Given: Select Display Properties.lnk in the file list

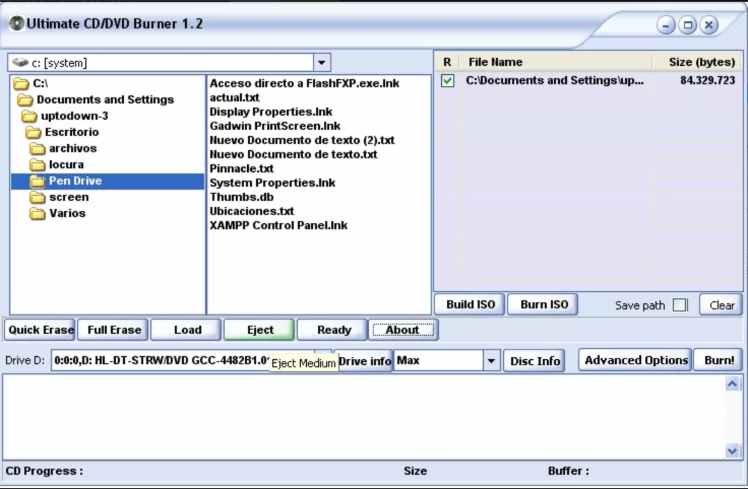Looking at the screenshot, I should 270,112.
